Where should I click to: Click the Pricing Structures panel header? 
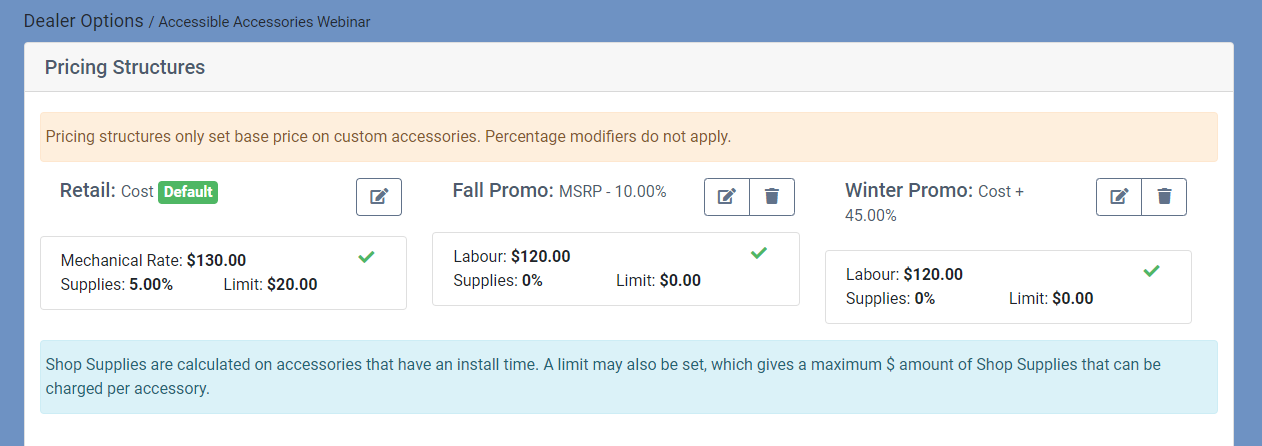click(x=629, y=68)
